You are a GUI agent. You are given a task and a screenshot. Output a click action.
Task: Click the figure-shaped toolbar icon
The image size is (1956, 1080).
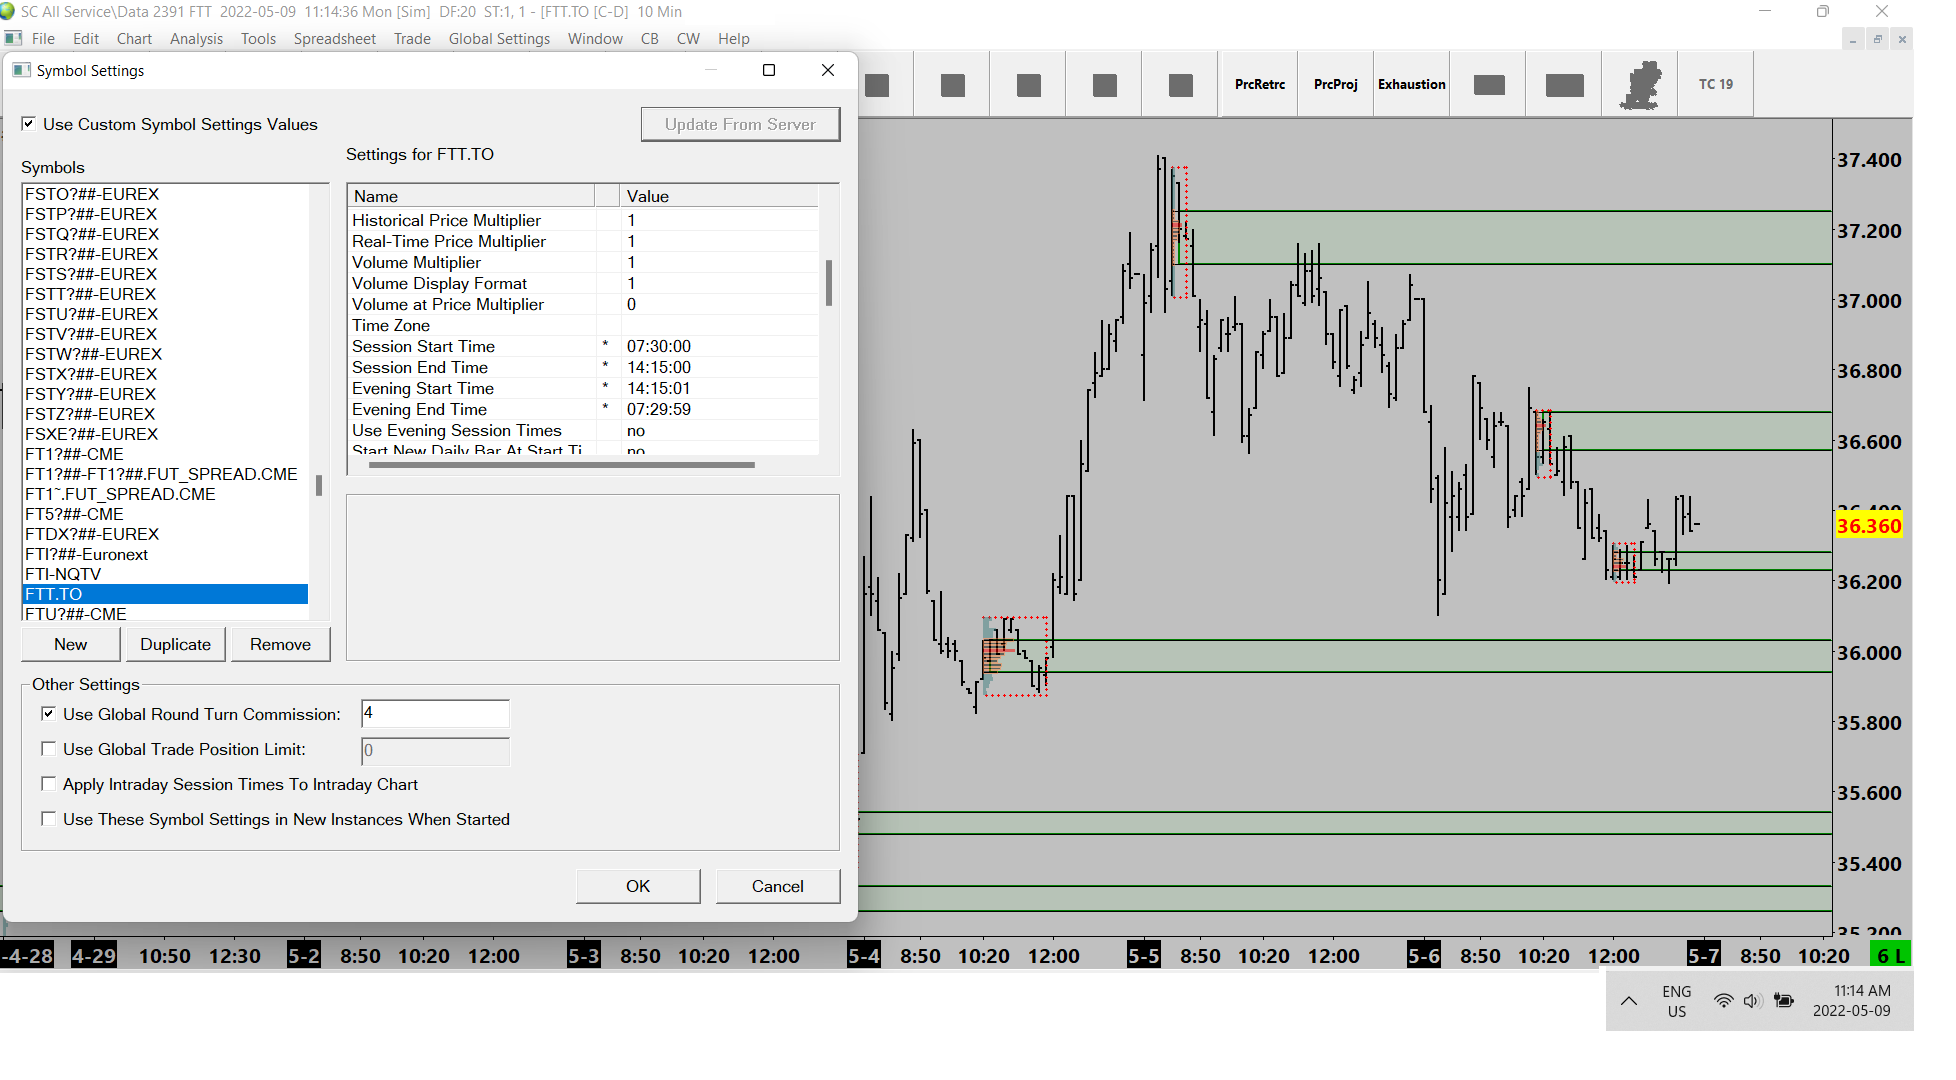coord(1641,85)
